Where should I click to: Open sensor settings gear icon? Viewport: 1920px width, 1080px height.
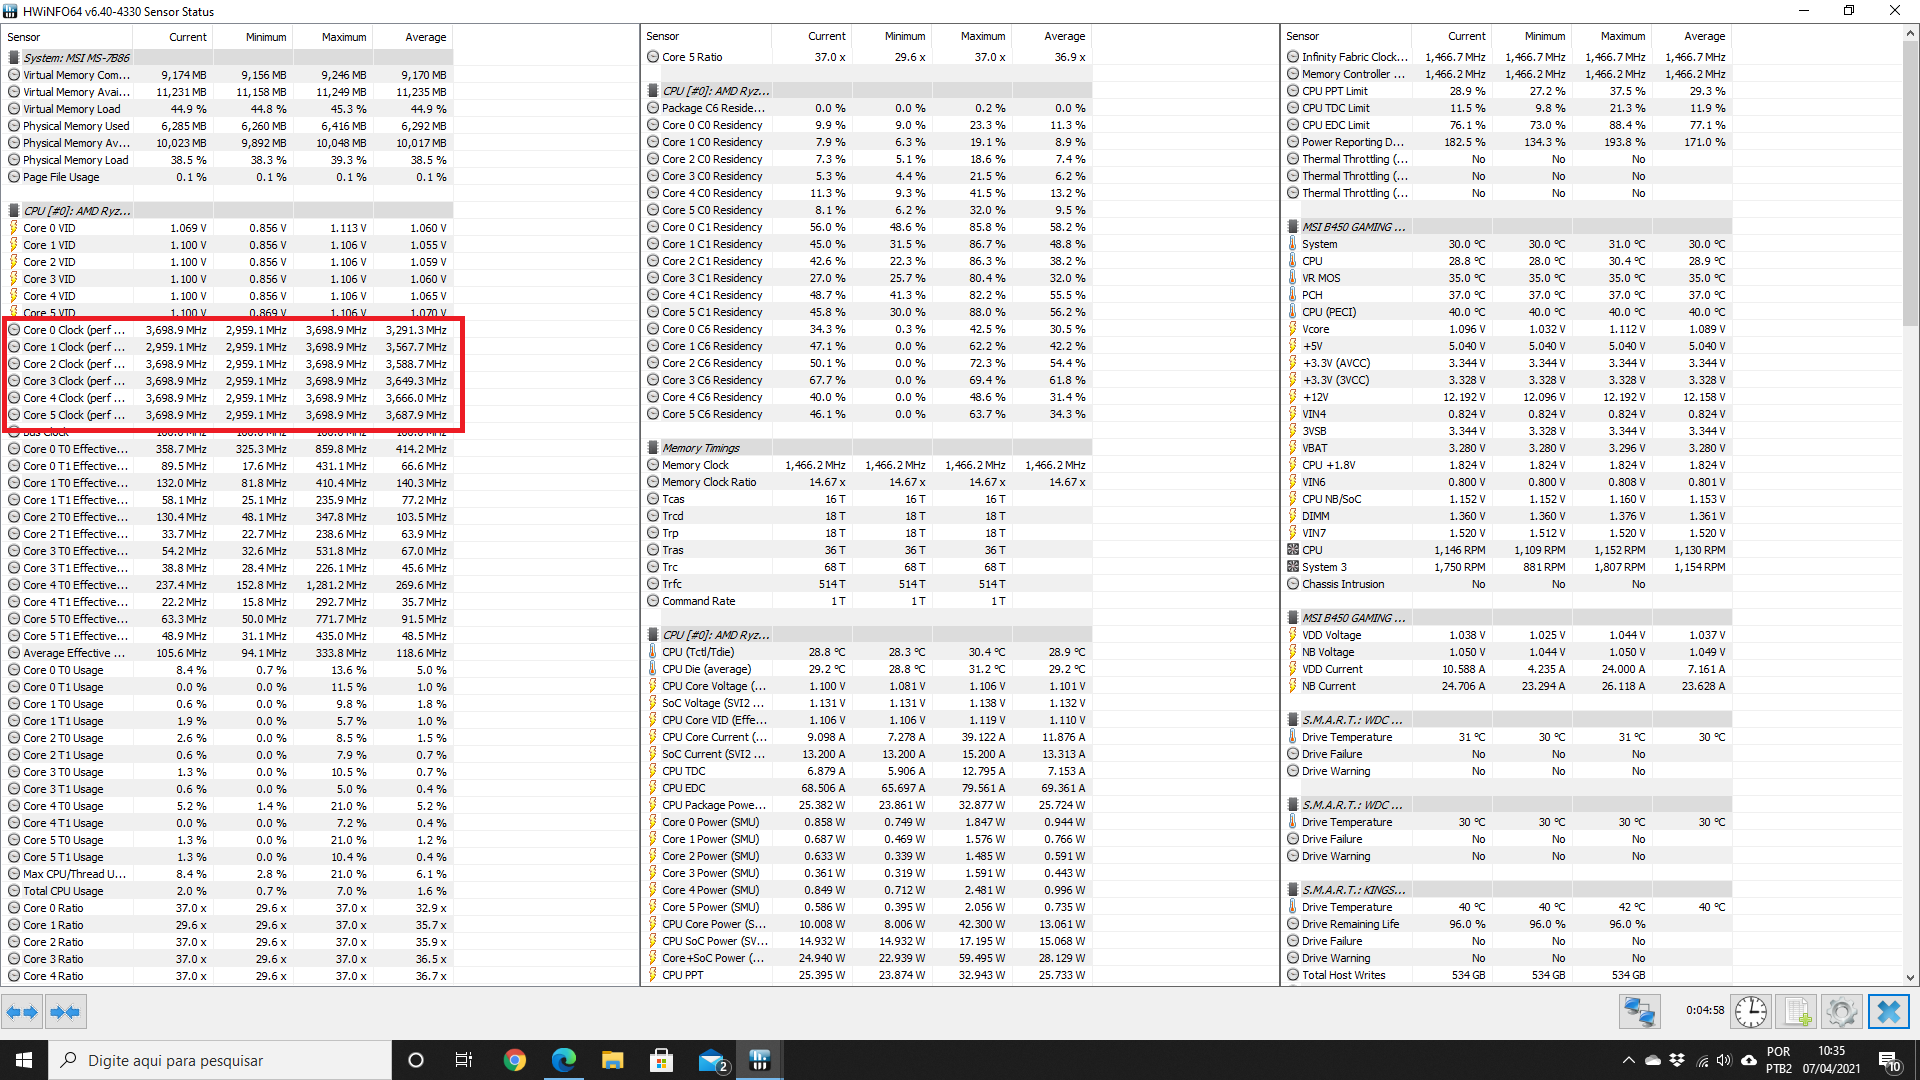click(x=1841, y=1012)
